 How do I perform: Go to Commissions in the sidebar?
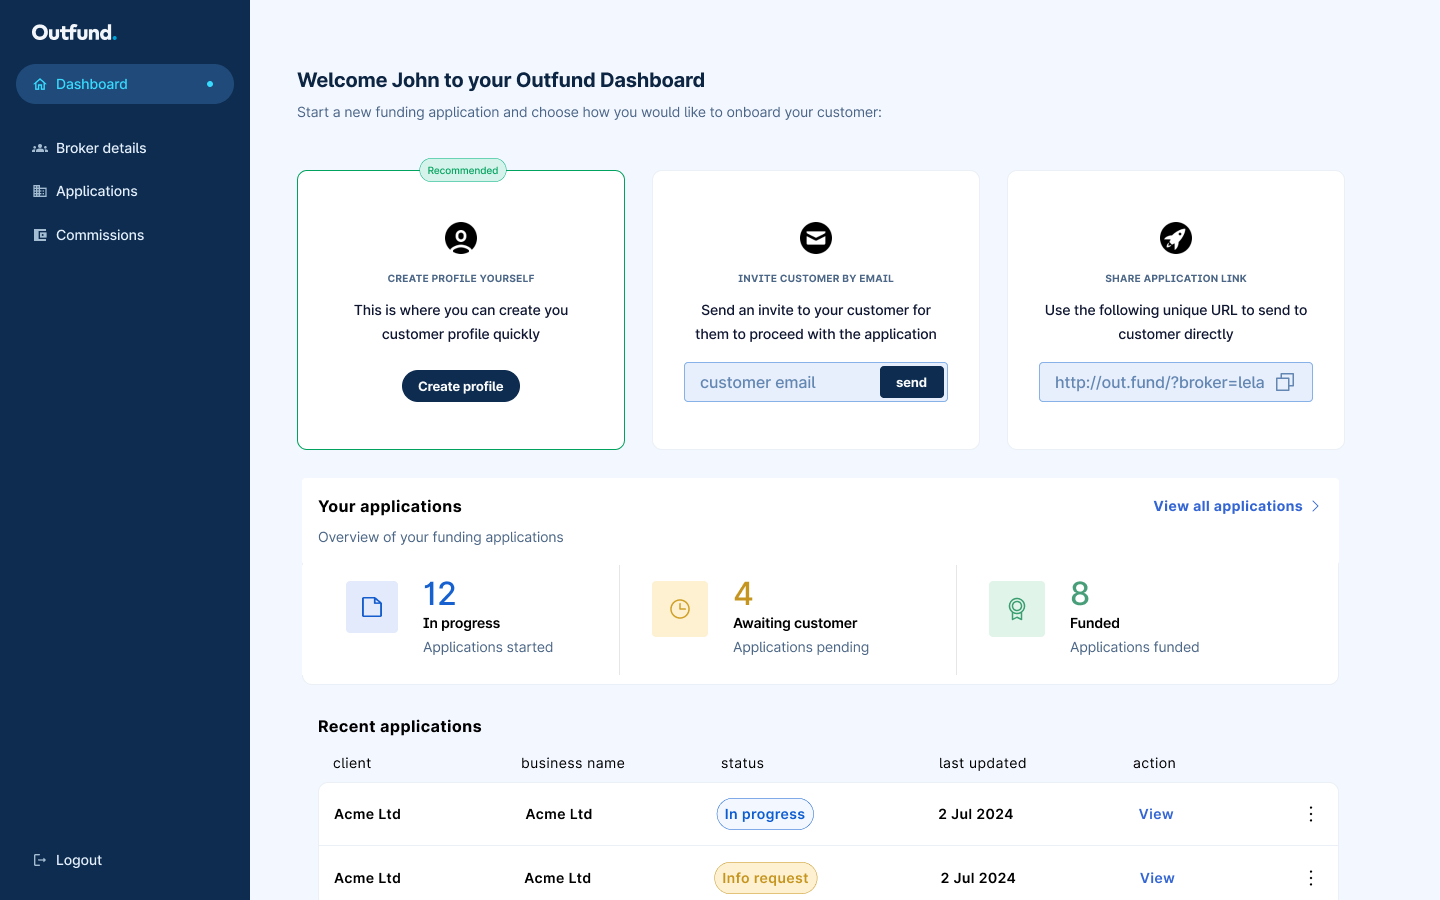pyautogui.click(x=100, y=235)
